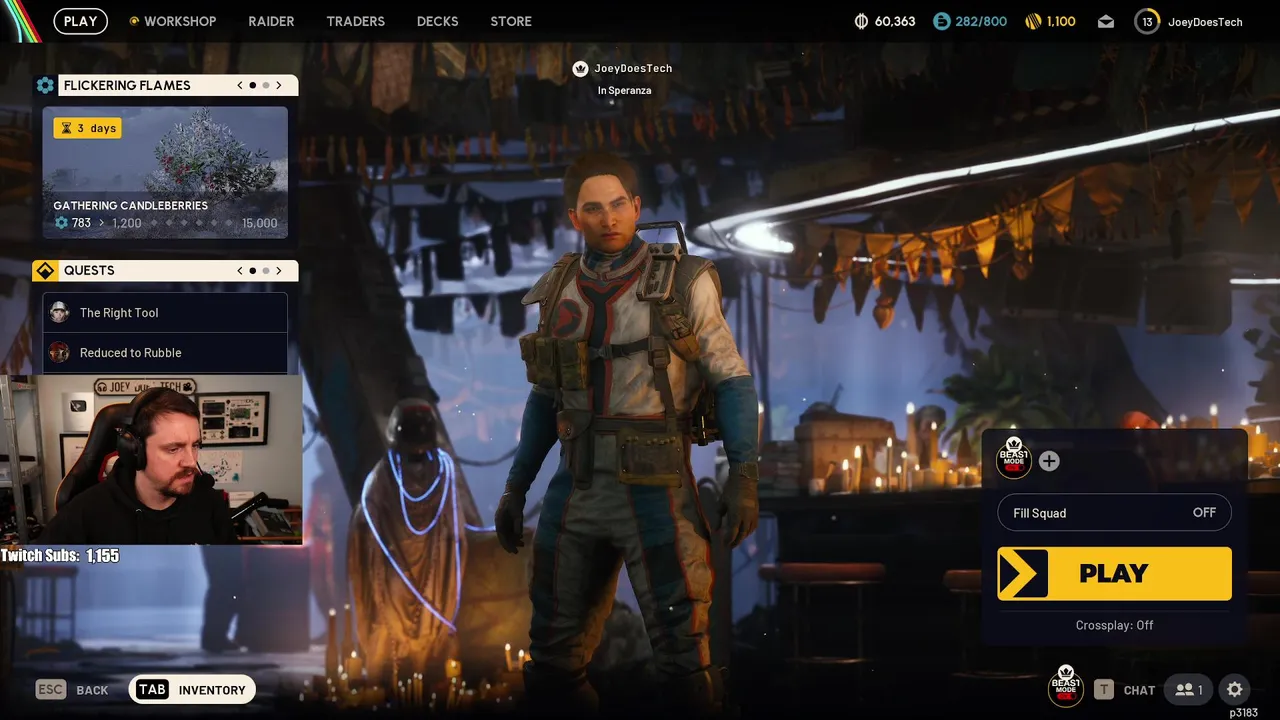Screen dimensions: 1280x720
Task: Go to previous Flickering Flames page
Action: pyautogui.click(x=240, y=85)
